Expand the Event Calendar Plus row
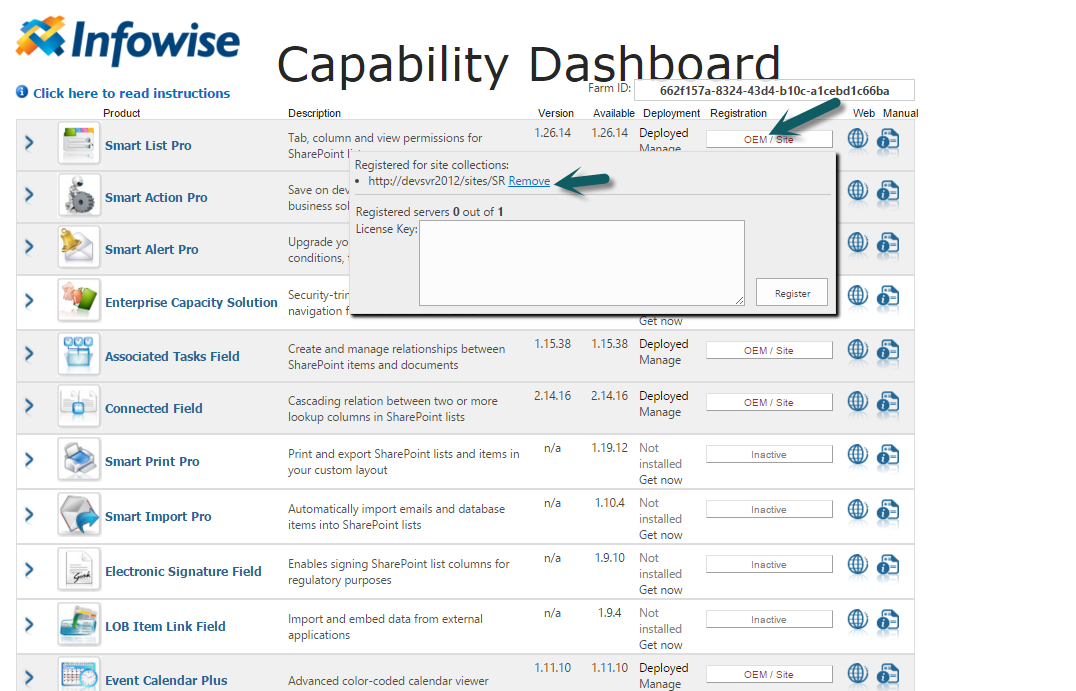Viewport: 1076px width, 691px height. (29, 678)
